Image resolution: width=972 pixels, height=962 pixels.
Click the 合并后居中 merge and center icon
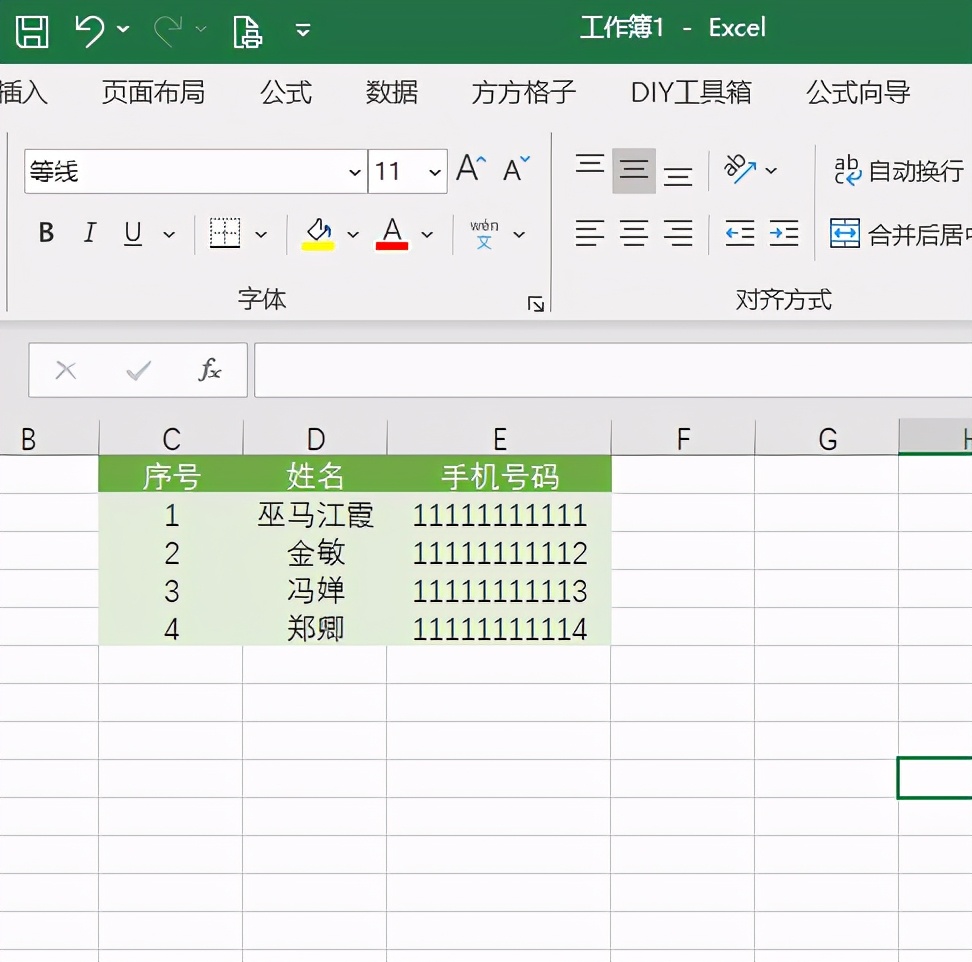845,233
